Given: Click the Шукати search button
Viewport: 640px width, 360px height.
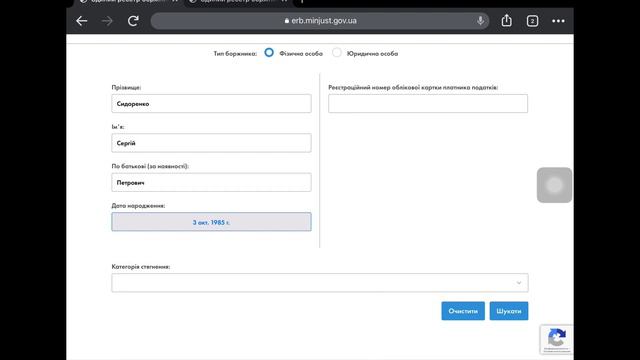Looking at the screenshot, I should pos(509,311).
